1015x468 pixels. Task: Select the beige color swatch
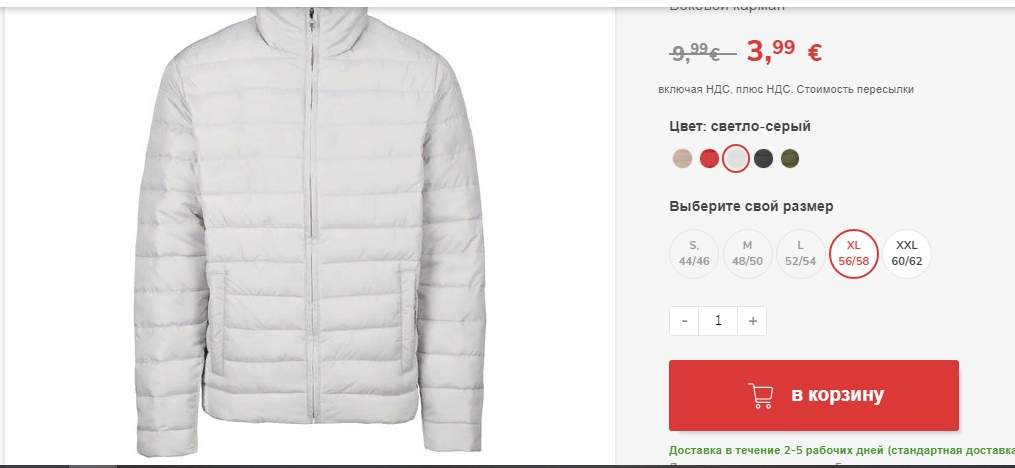(682, 159)
